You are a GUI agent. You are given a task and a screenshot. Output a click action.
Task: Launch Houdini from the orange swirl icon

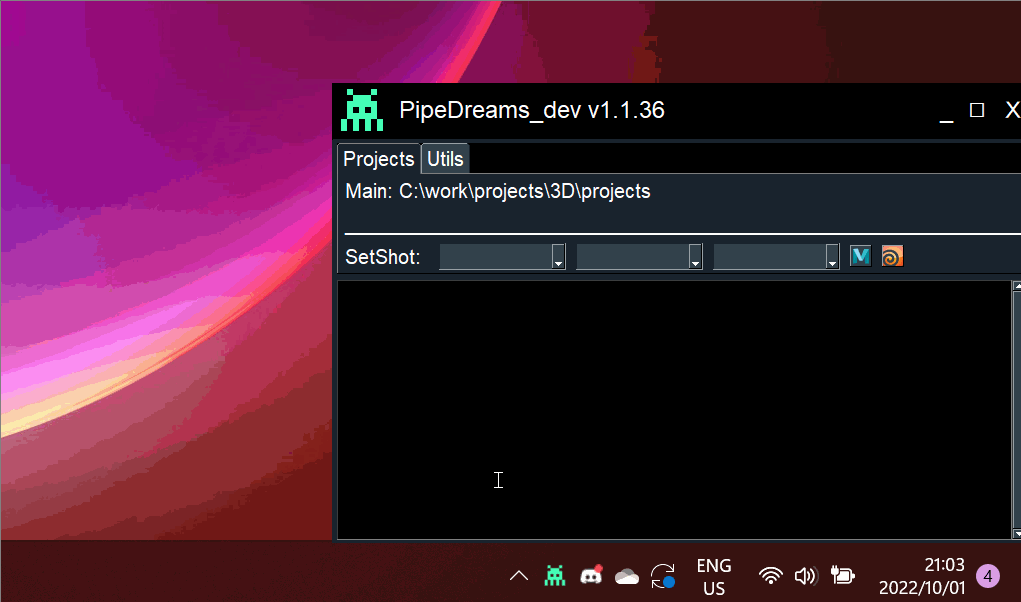point(892,256)
